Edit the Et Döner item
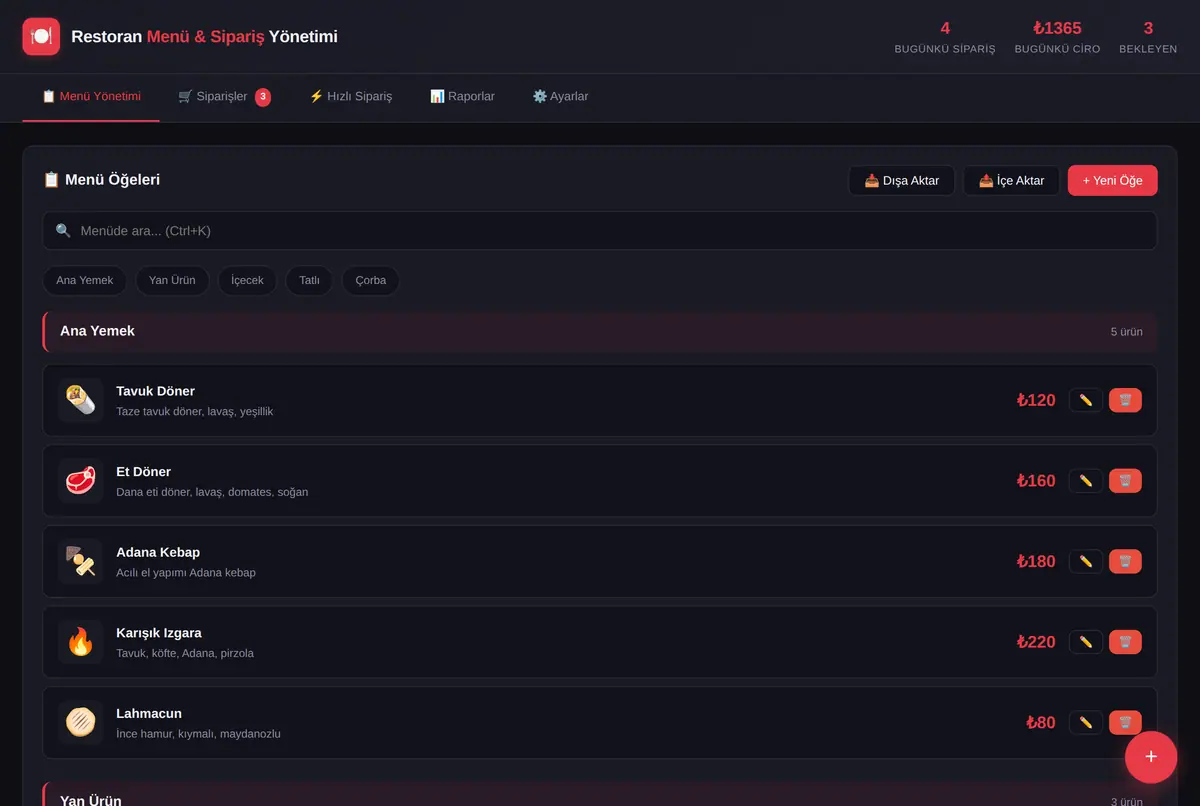Screen dimensions: 1200x806 [x=1086, y=481]
